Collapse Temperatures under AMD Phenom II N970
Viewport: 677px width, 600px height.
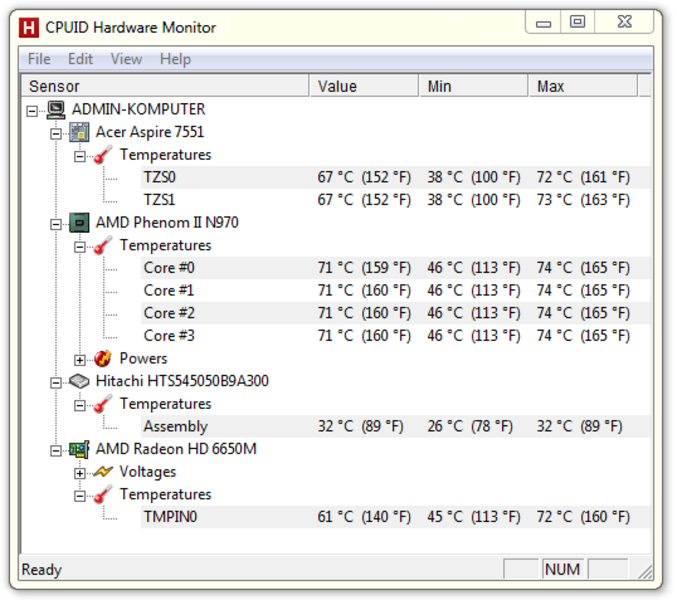pos(80,247)
